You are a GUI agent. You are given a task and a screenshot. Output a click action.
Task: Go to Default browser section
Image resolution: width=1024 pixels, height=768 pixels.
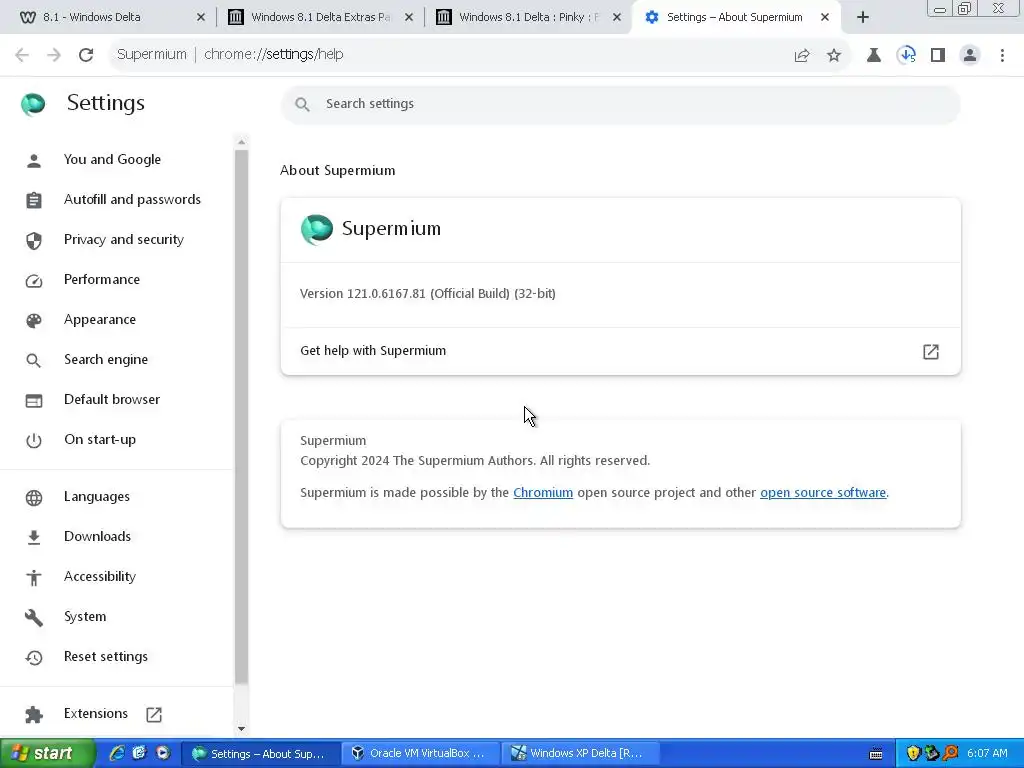[112, 399]
